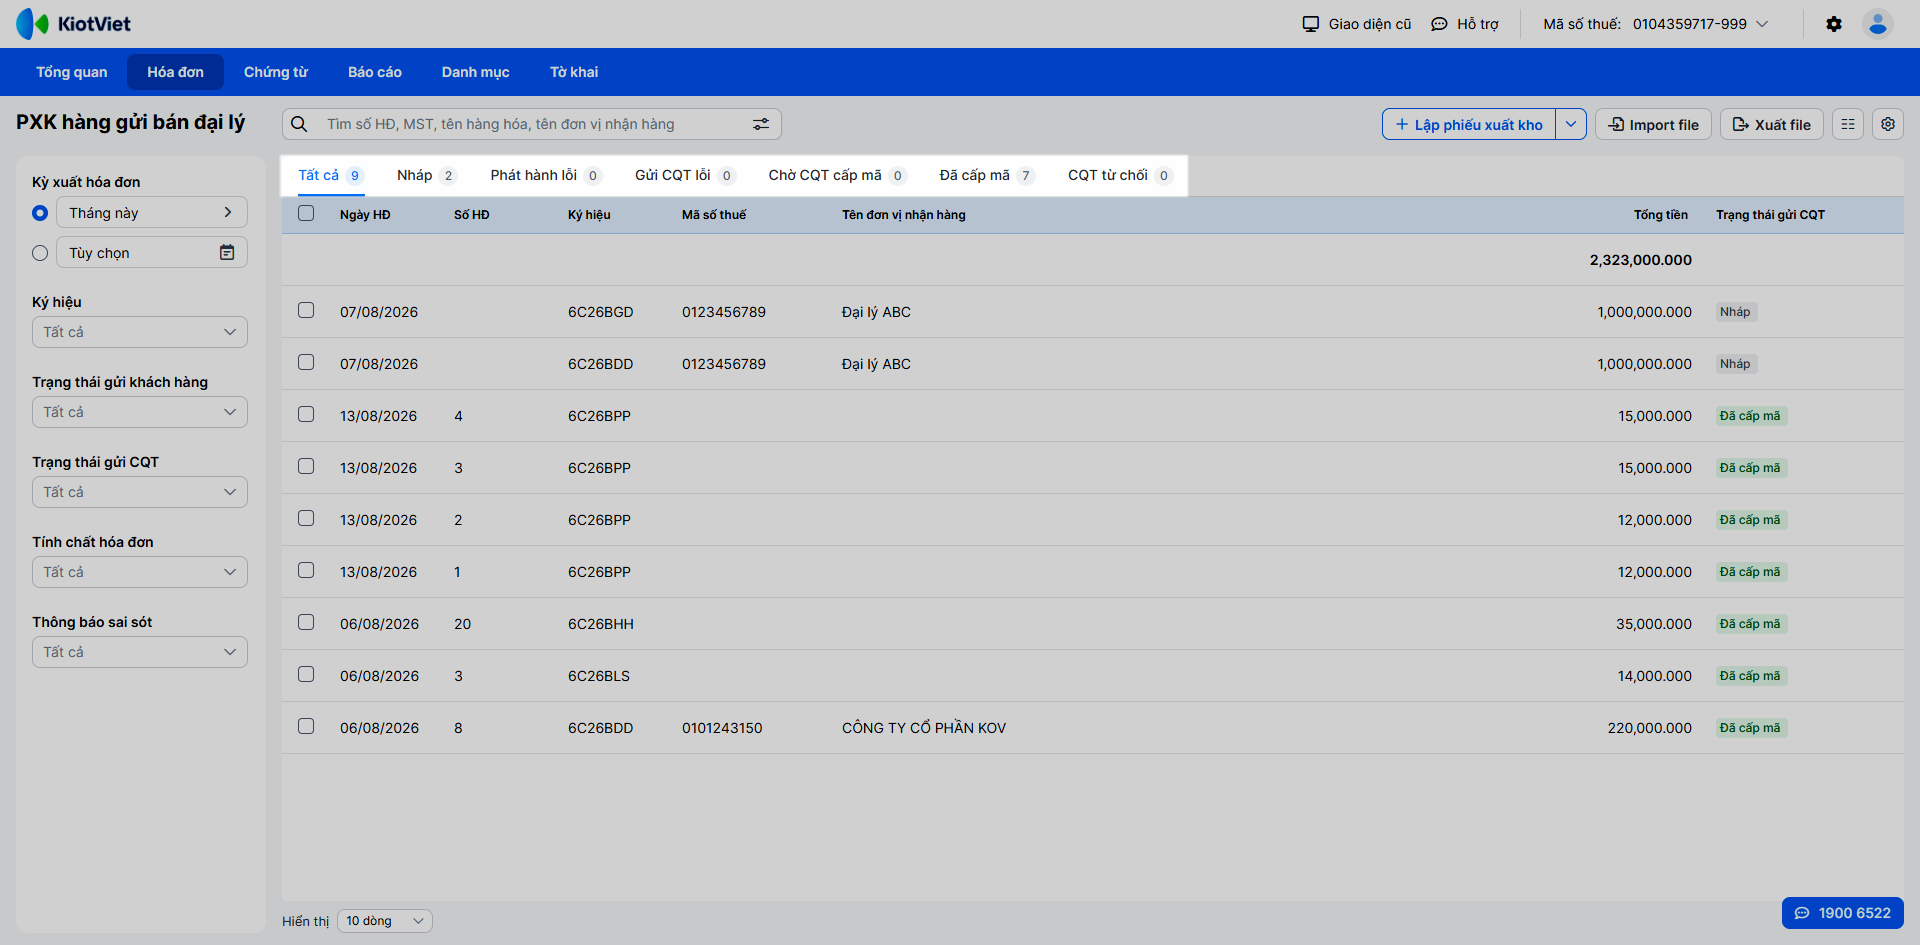Screen dimensions: 1920x945
Task: Switch to Phát hành lỗi tab
Action: pyautogui.click(x=546, y=175)
